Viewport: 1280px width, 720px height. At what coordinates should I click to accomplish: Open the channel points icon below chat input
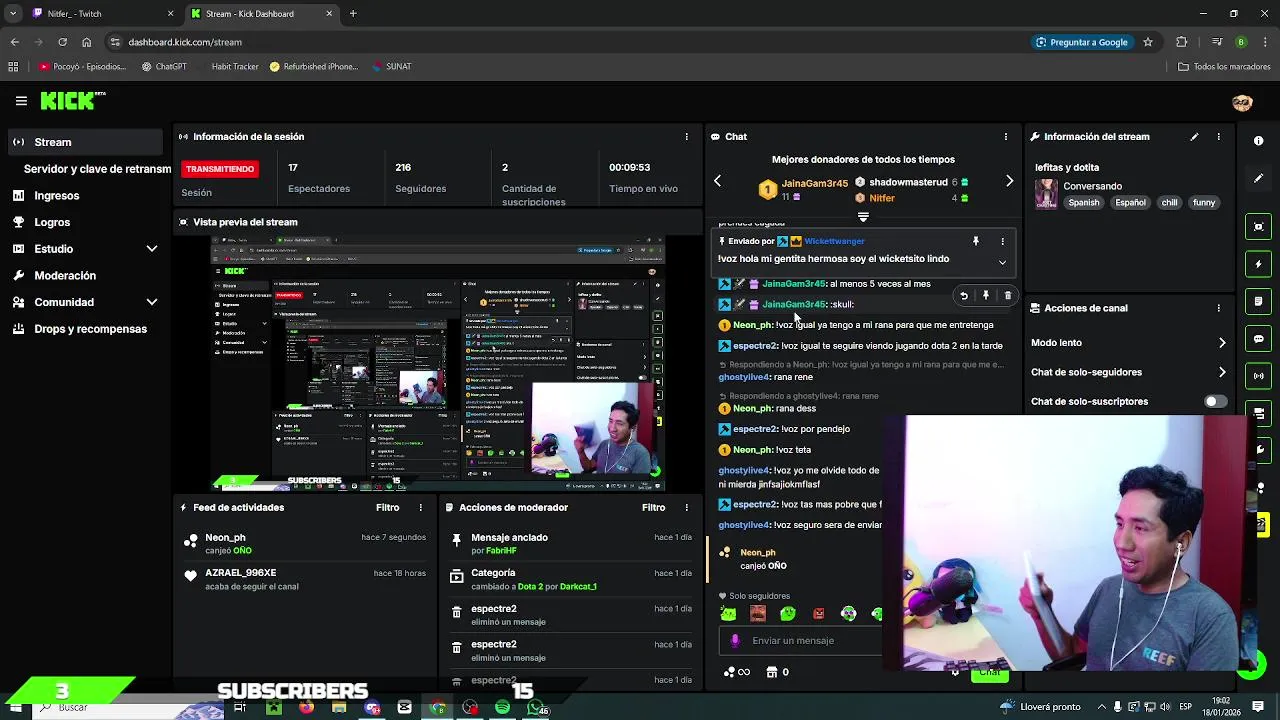(x=735, y=672)
